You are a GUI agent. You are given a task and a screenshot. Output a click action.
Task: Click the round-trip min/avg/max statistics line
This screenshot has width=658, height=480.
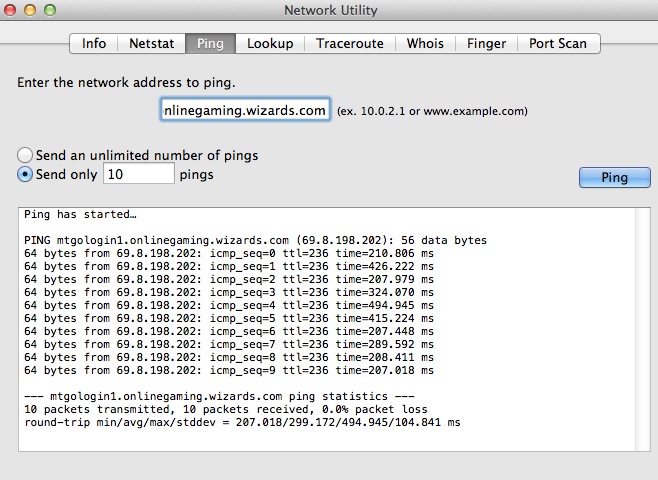tap(242, 423)
